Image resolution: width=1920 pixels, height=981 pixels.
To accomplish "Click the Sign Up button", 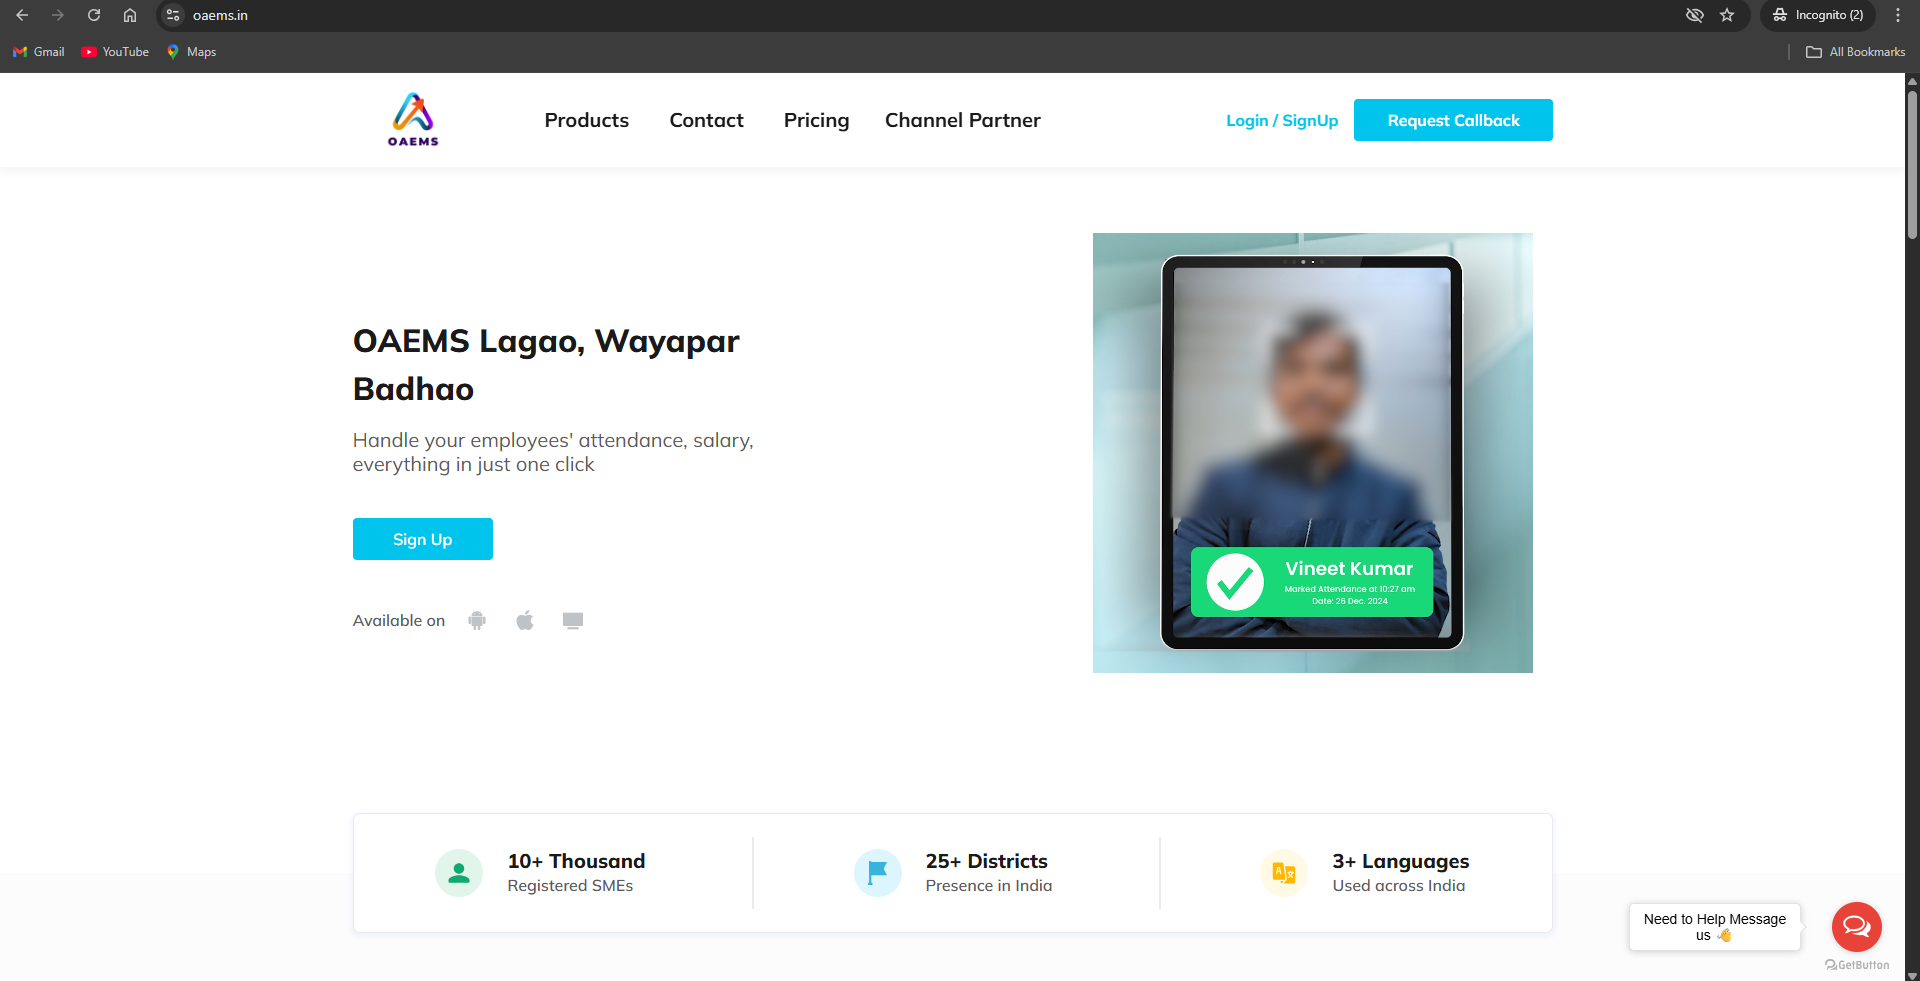I will click(422, 539).
